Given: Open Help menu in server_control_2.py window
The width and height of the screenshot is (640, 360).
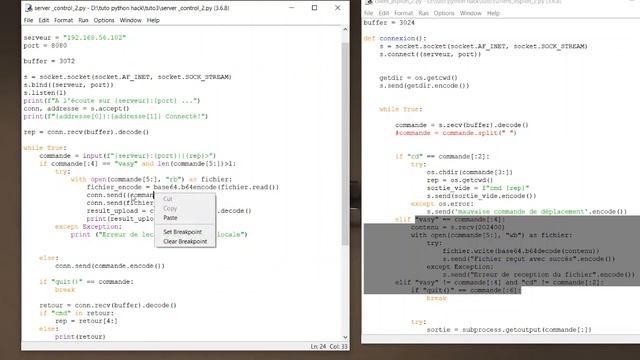Looking at the screenshot, I should pos(153,20).
